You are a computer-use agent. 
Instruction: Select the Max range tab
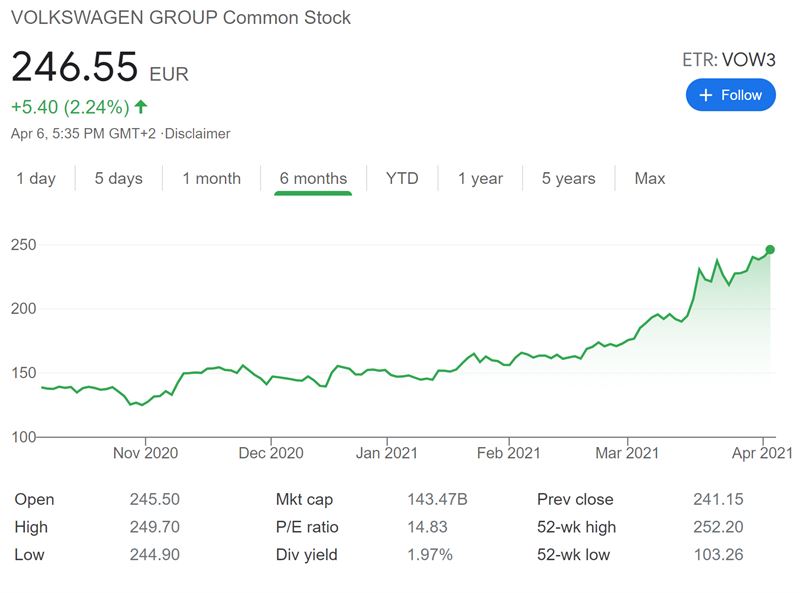[650, 179]
